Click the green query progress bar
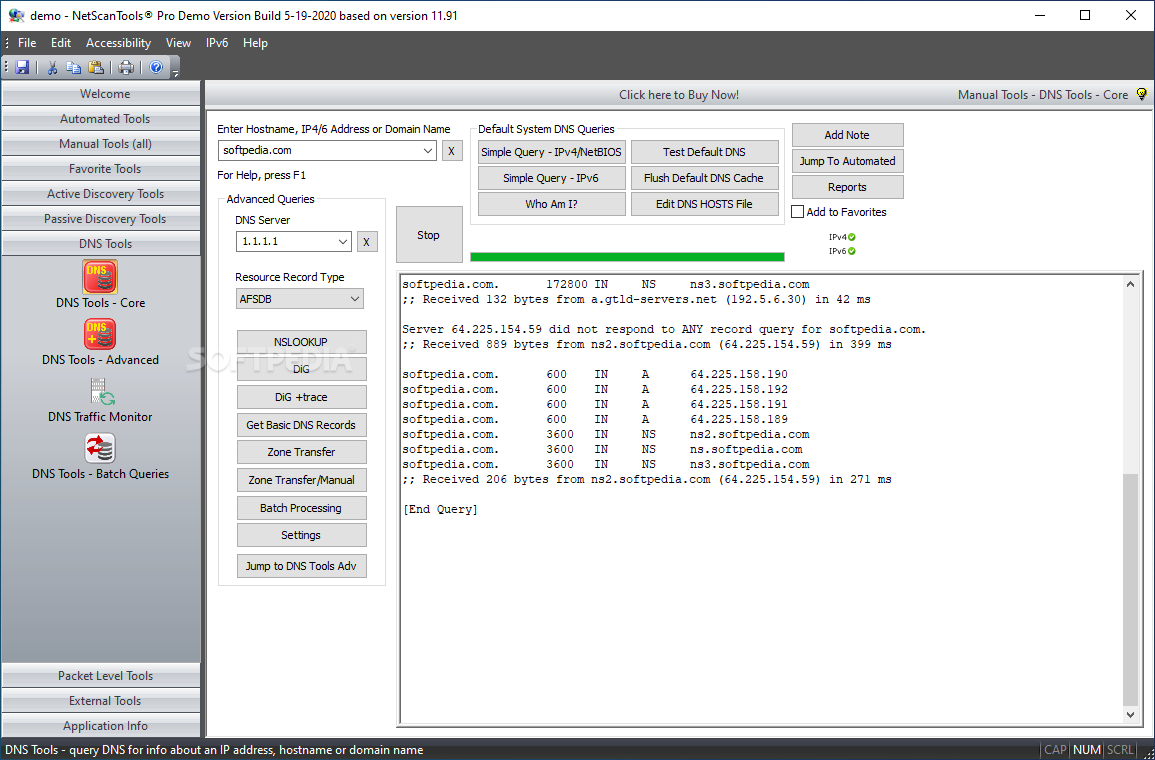 click(x=627, y=257)
